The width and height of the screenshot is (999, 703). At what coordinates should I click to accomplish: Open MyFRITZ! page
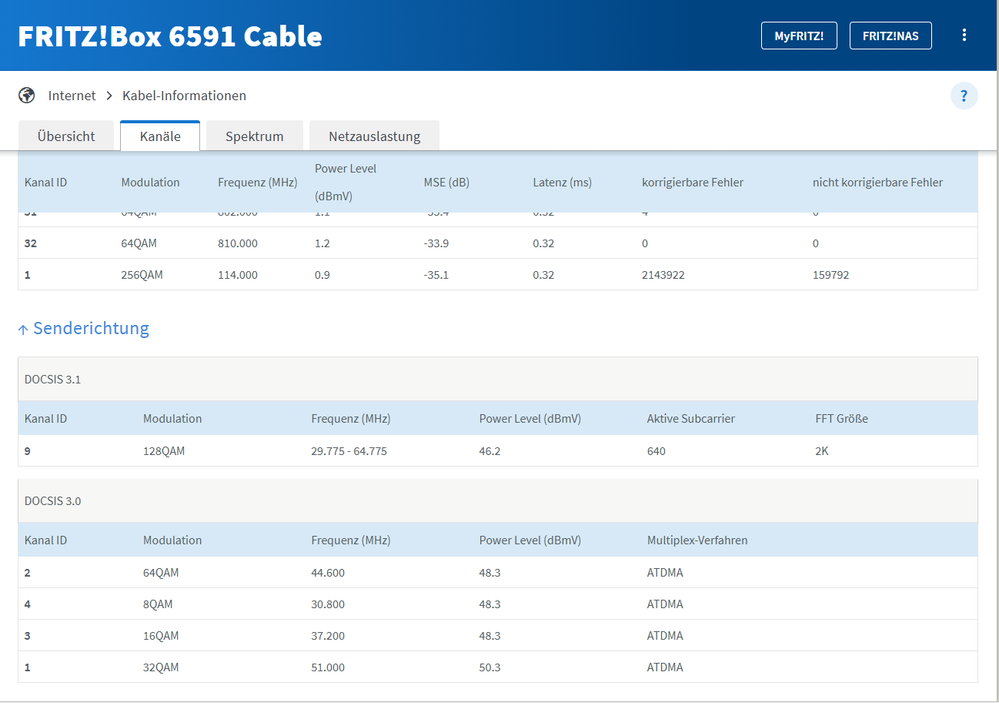click(799, 36)
